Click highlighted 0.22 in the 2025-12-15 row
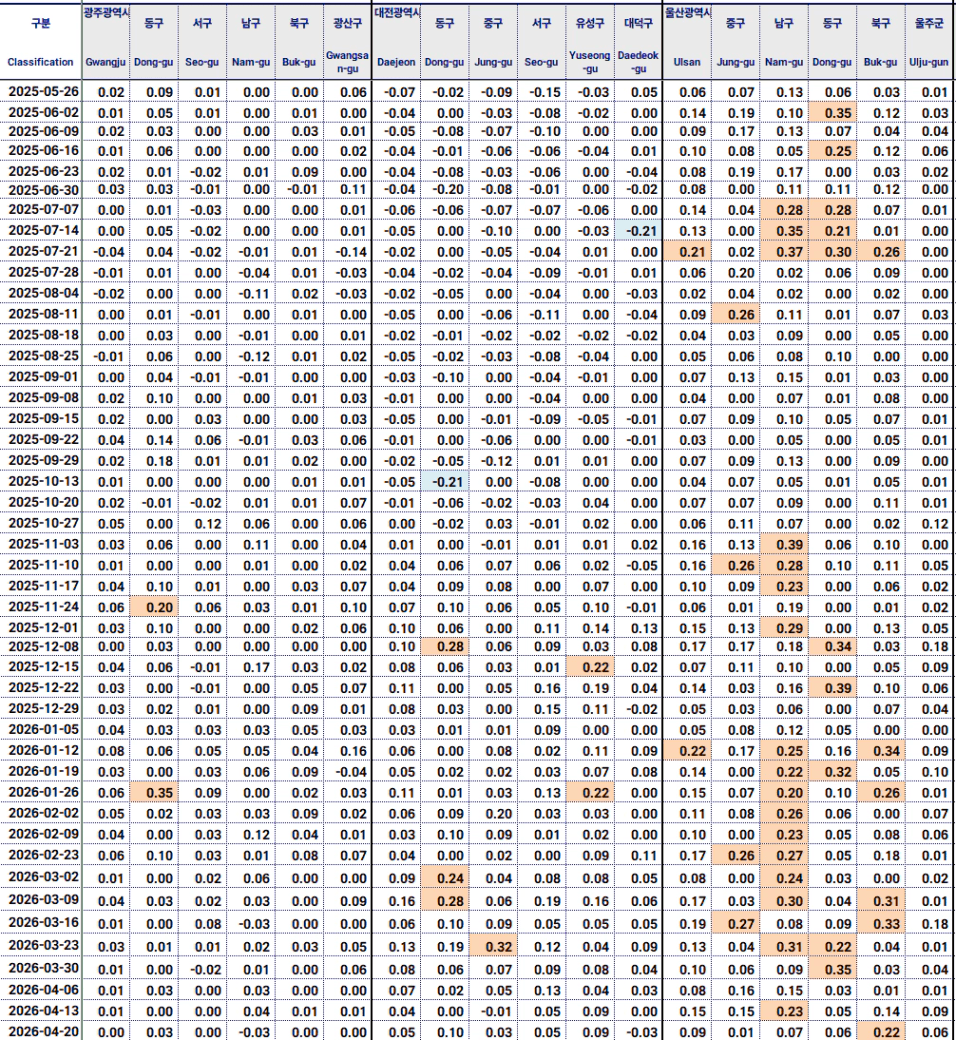This screenshot has height=1040, width=956. 589,667
